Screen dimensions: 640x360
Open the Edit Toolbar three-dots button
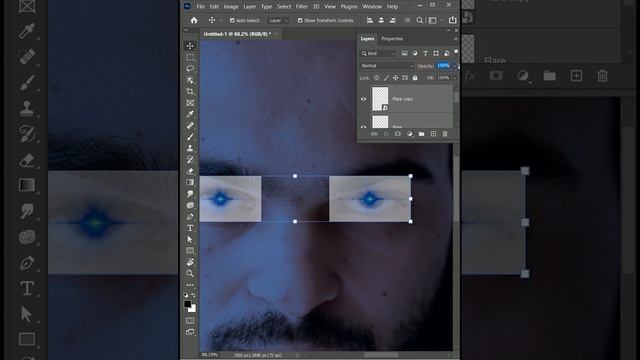(x=190, y=285)
